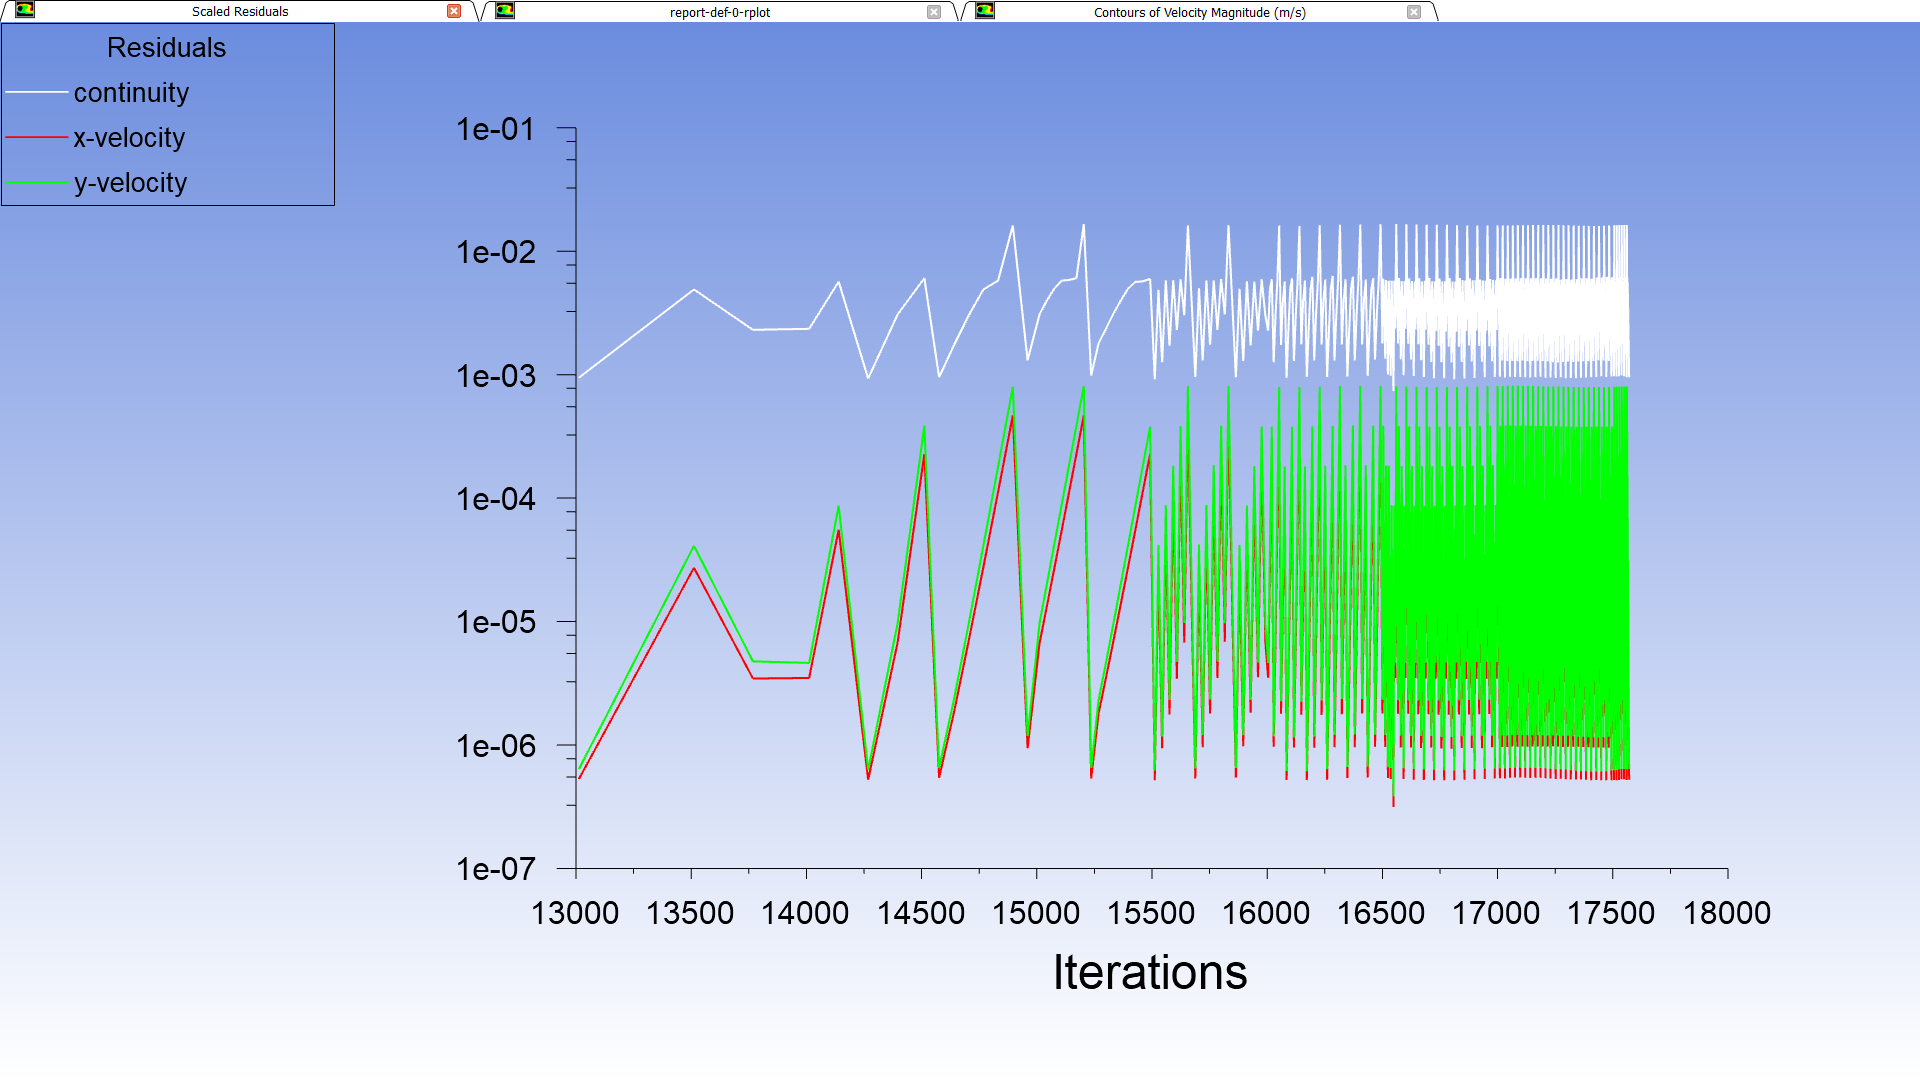Viewport: 1920px width, 1080px height.
Task: Click the 14500 x-axis label
Action: coord(921,913)
